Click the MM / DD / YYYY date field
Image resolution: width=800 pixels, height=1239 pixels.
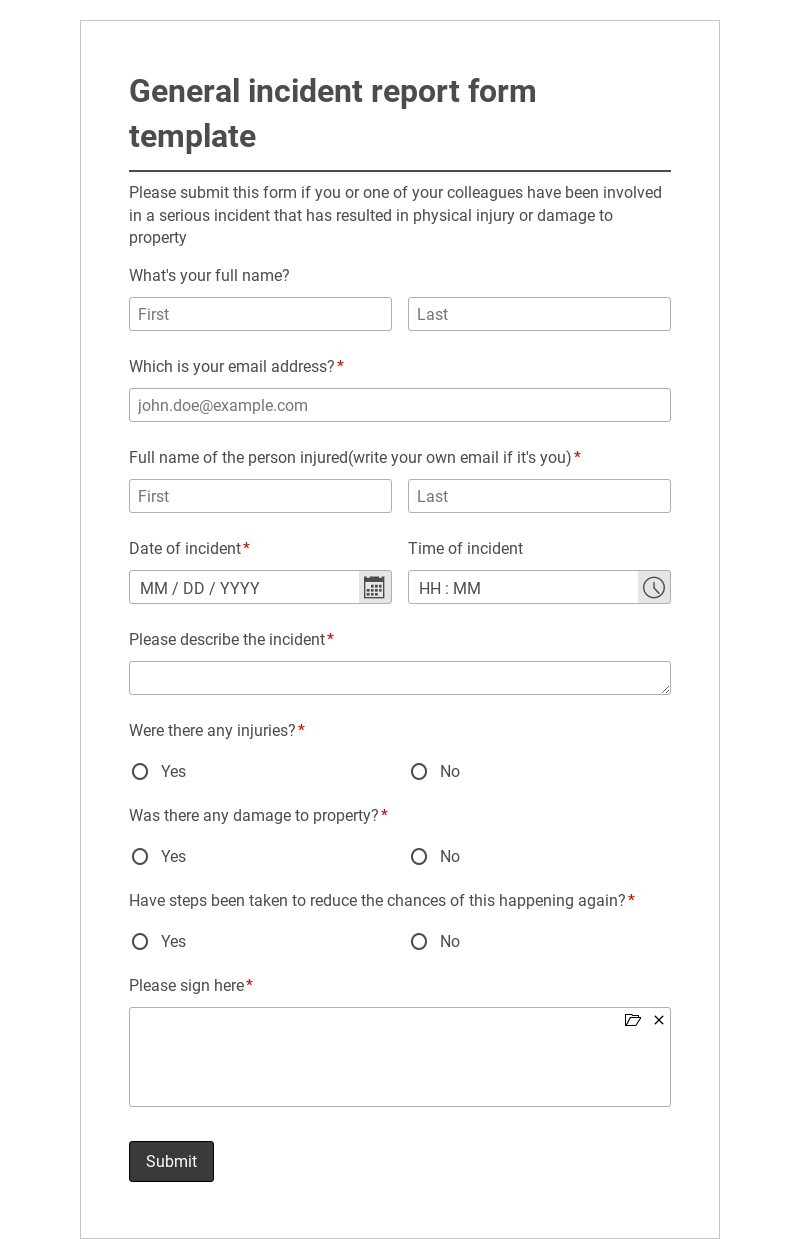244,588
